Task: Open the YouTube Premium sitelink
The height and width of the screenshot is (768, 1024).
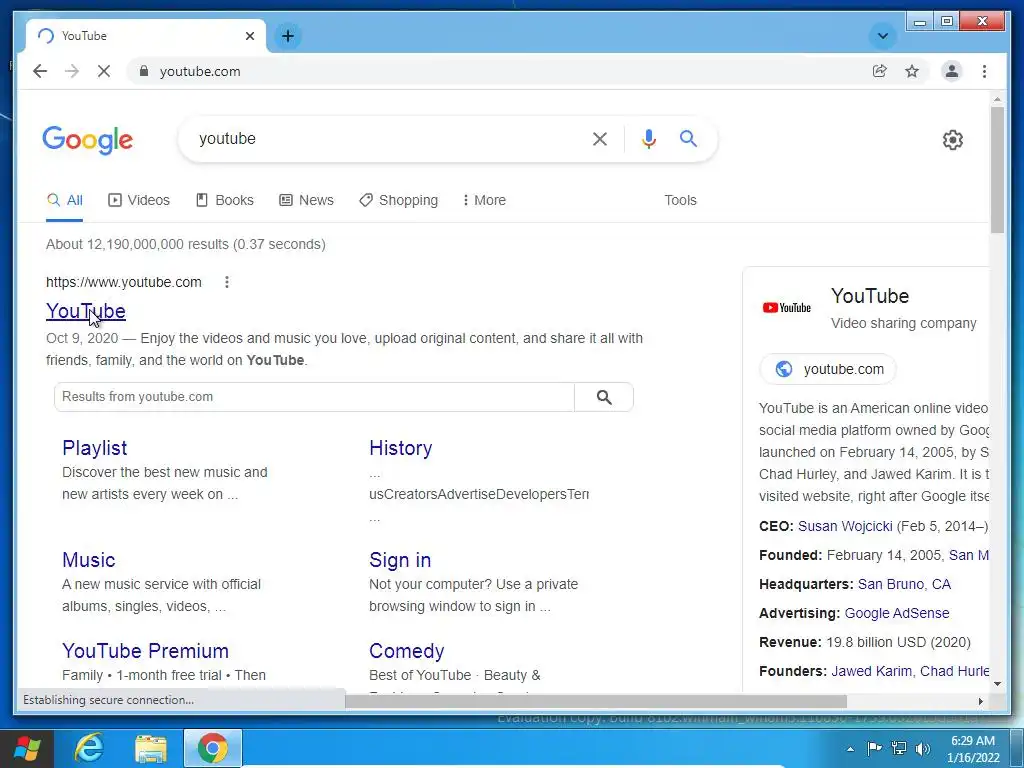Action: [146, 651]
